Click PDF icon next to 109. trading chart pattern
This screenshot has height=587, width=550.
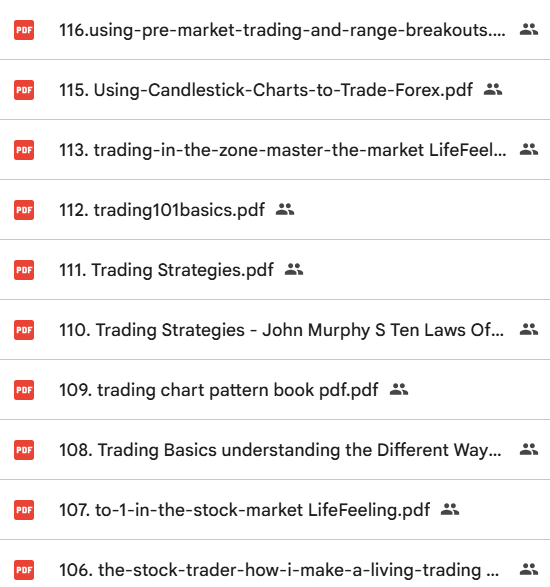tap(24, 390)
